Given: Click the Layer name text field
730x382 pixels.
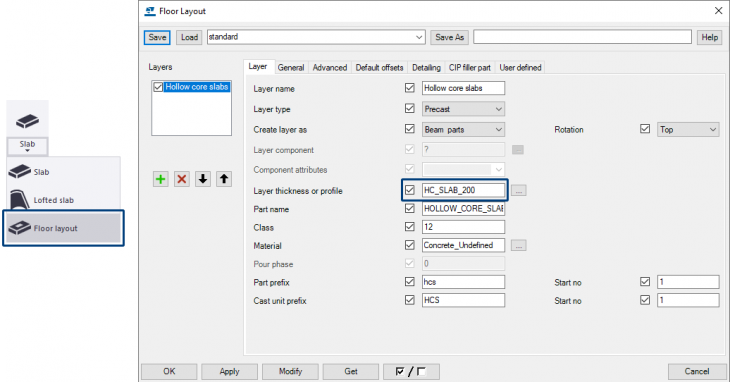Looking at the screenshot, I should click(x=463, y=88).
